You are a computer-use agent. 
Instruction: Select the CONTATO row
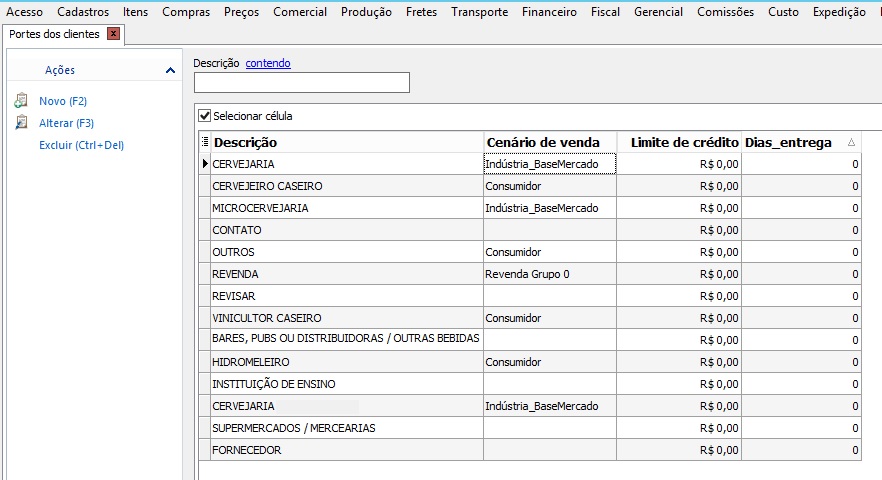530,230
